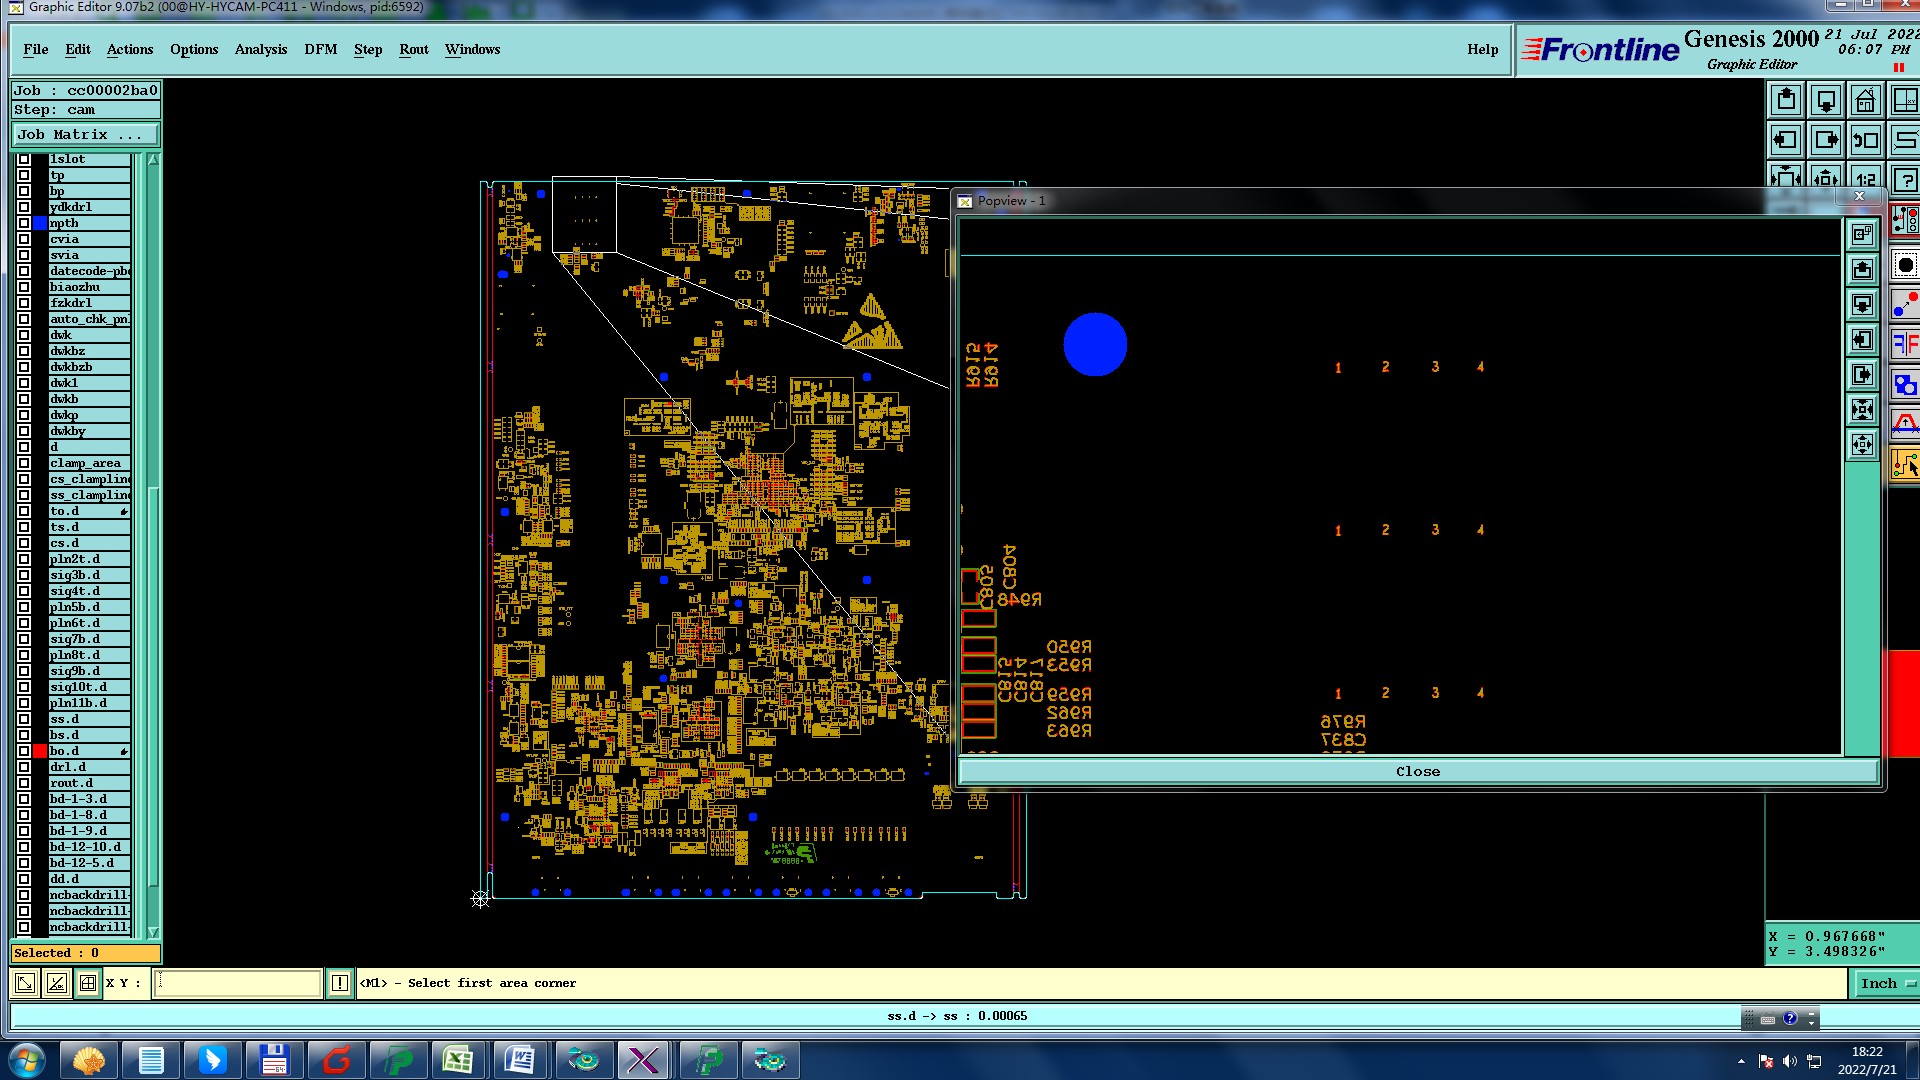Screen dimensions: 1920x1080
Task: Select the measure between points tool
Action: click(1905, 304)
